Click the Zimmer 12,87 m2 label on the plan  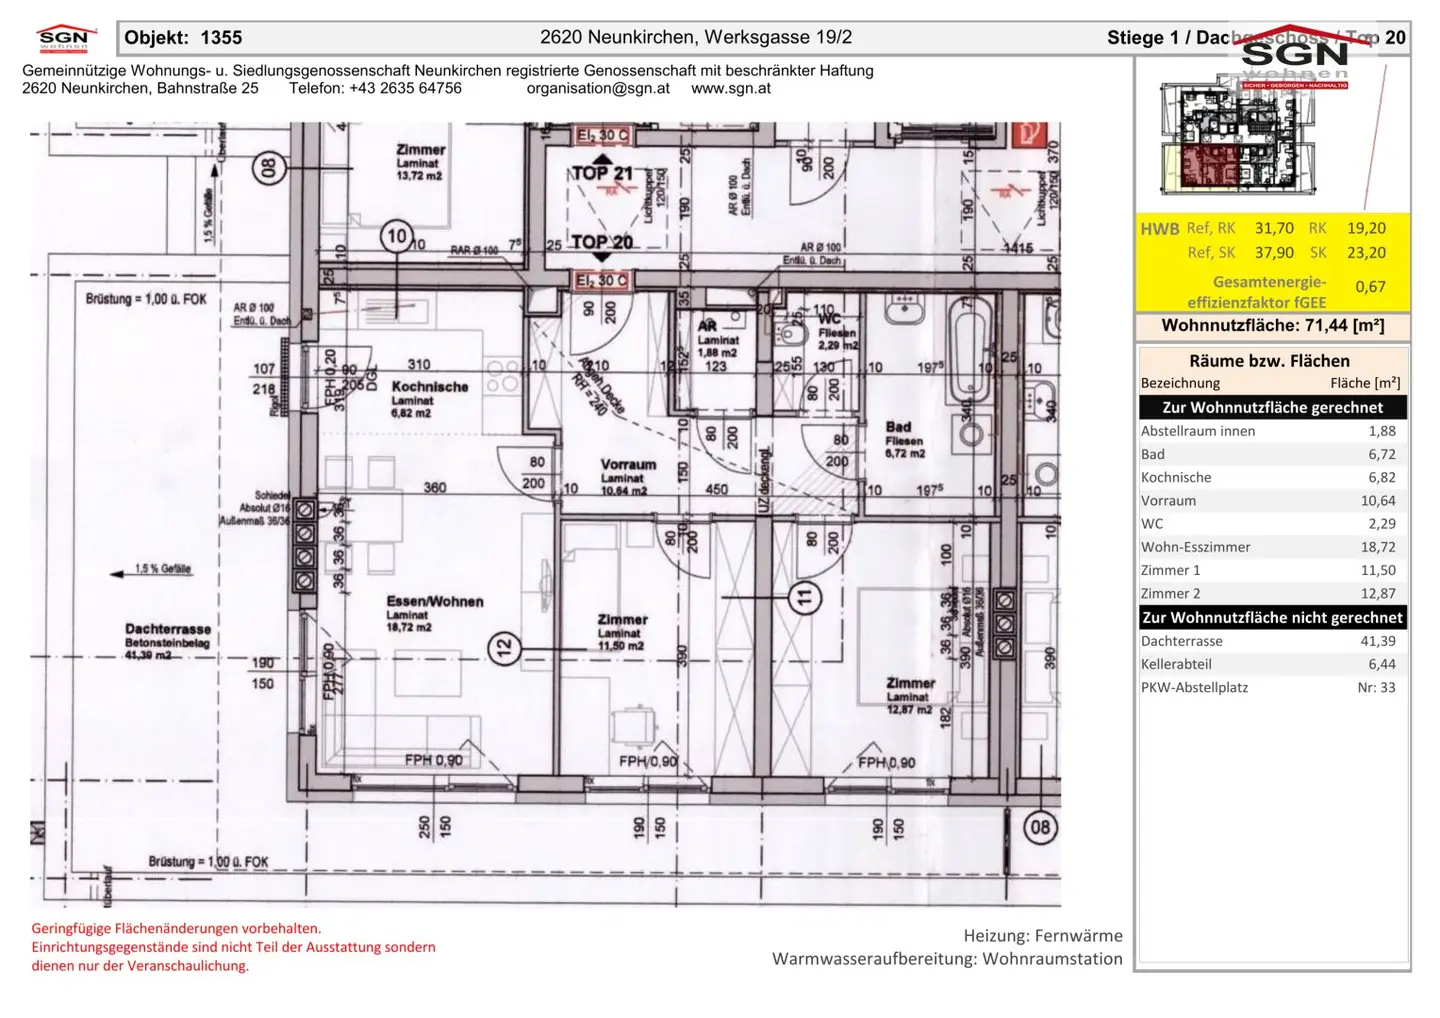[x=910, y=696]
